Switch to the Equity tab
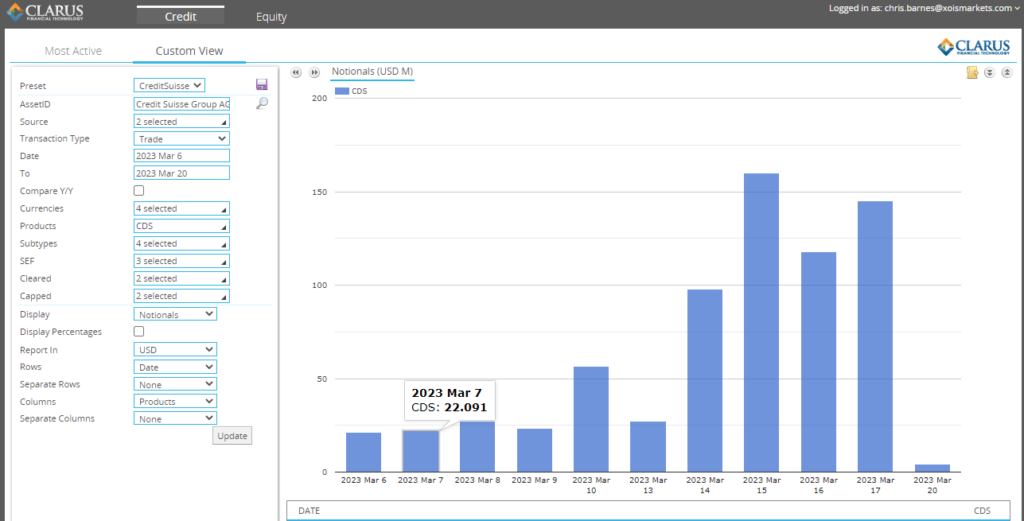Screen dimensions: 1024x521 271,17
